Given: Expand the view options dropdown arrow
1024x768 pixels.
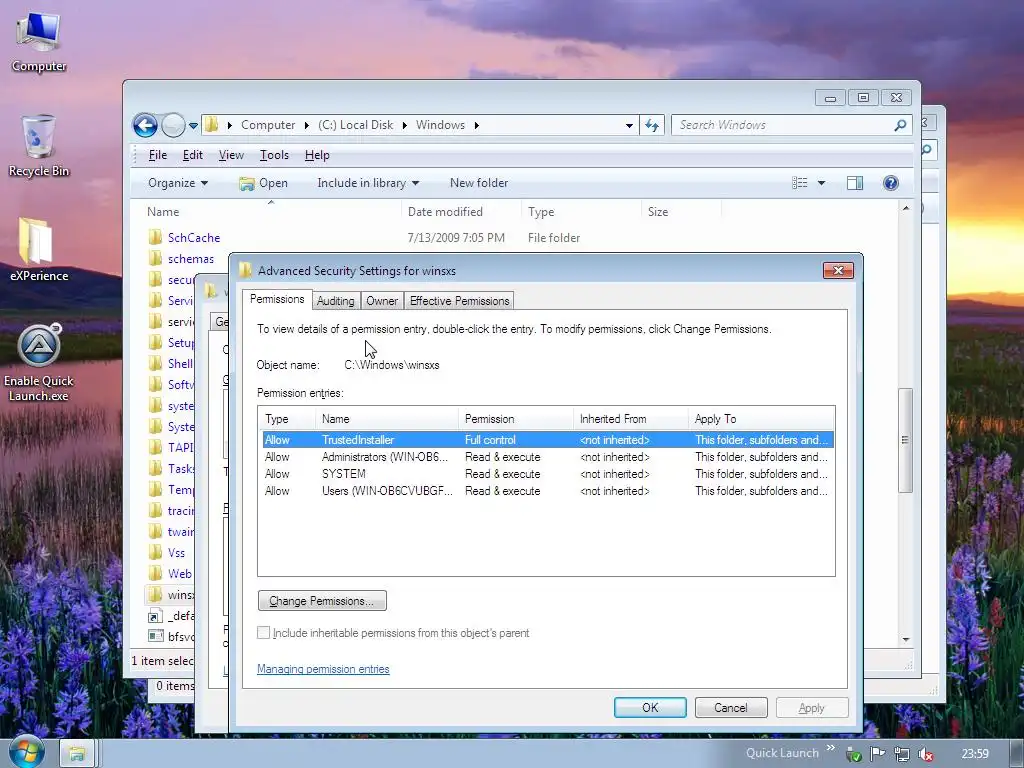Looking at the screenshot, I should point(821,183).
